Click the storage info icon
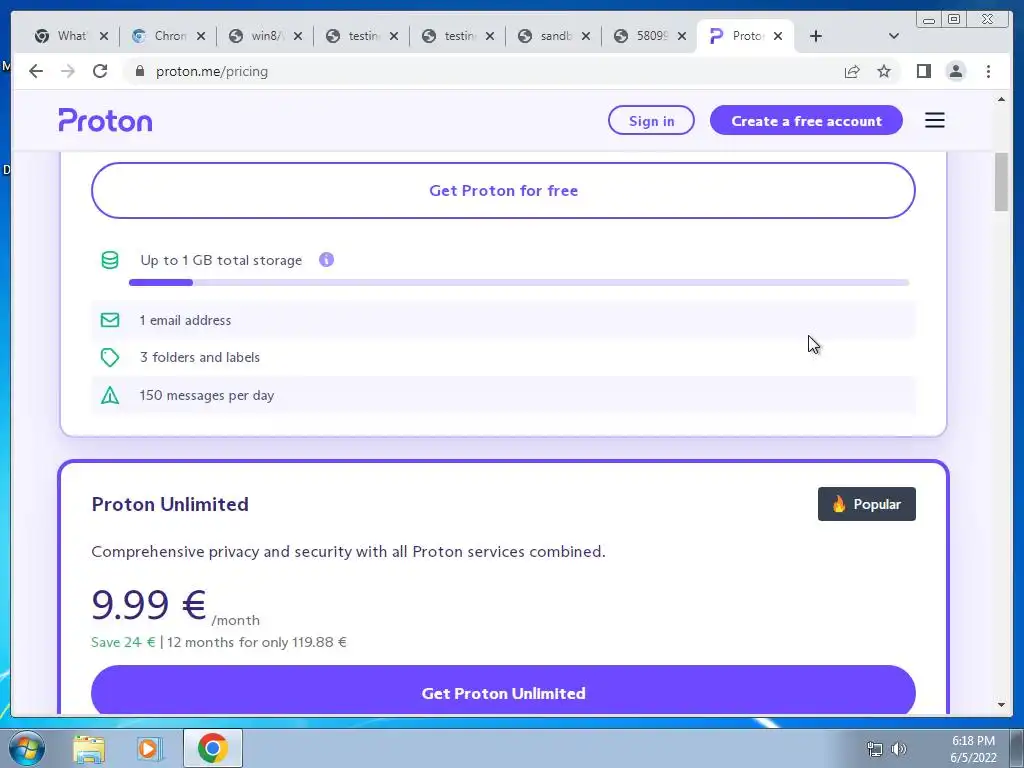Screen dimensions: 1024x768 click(327, 260)
